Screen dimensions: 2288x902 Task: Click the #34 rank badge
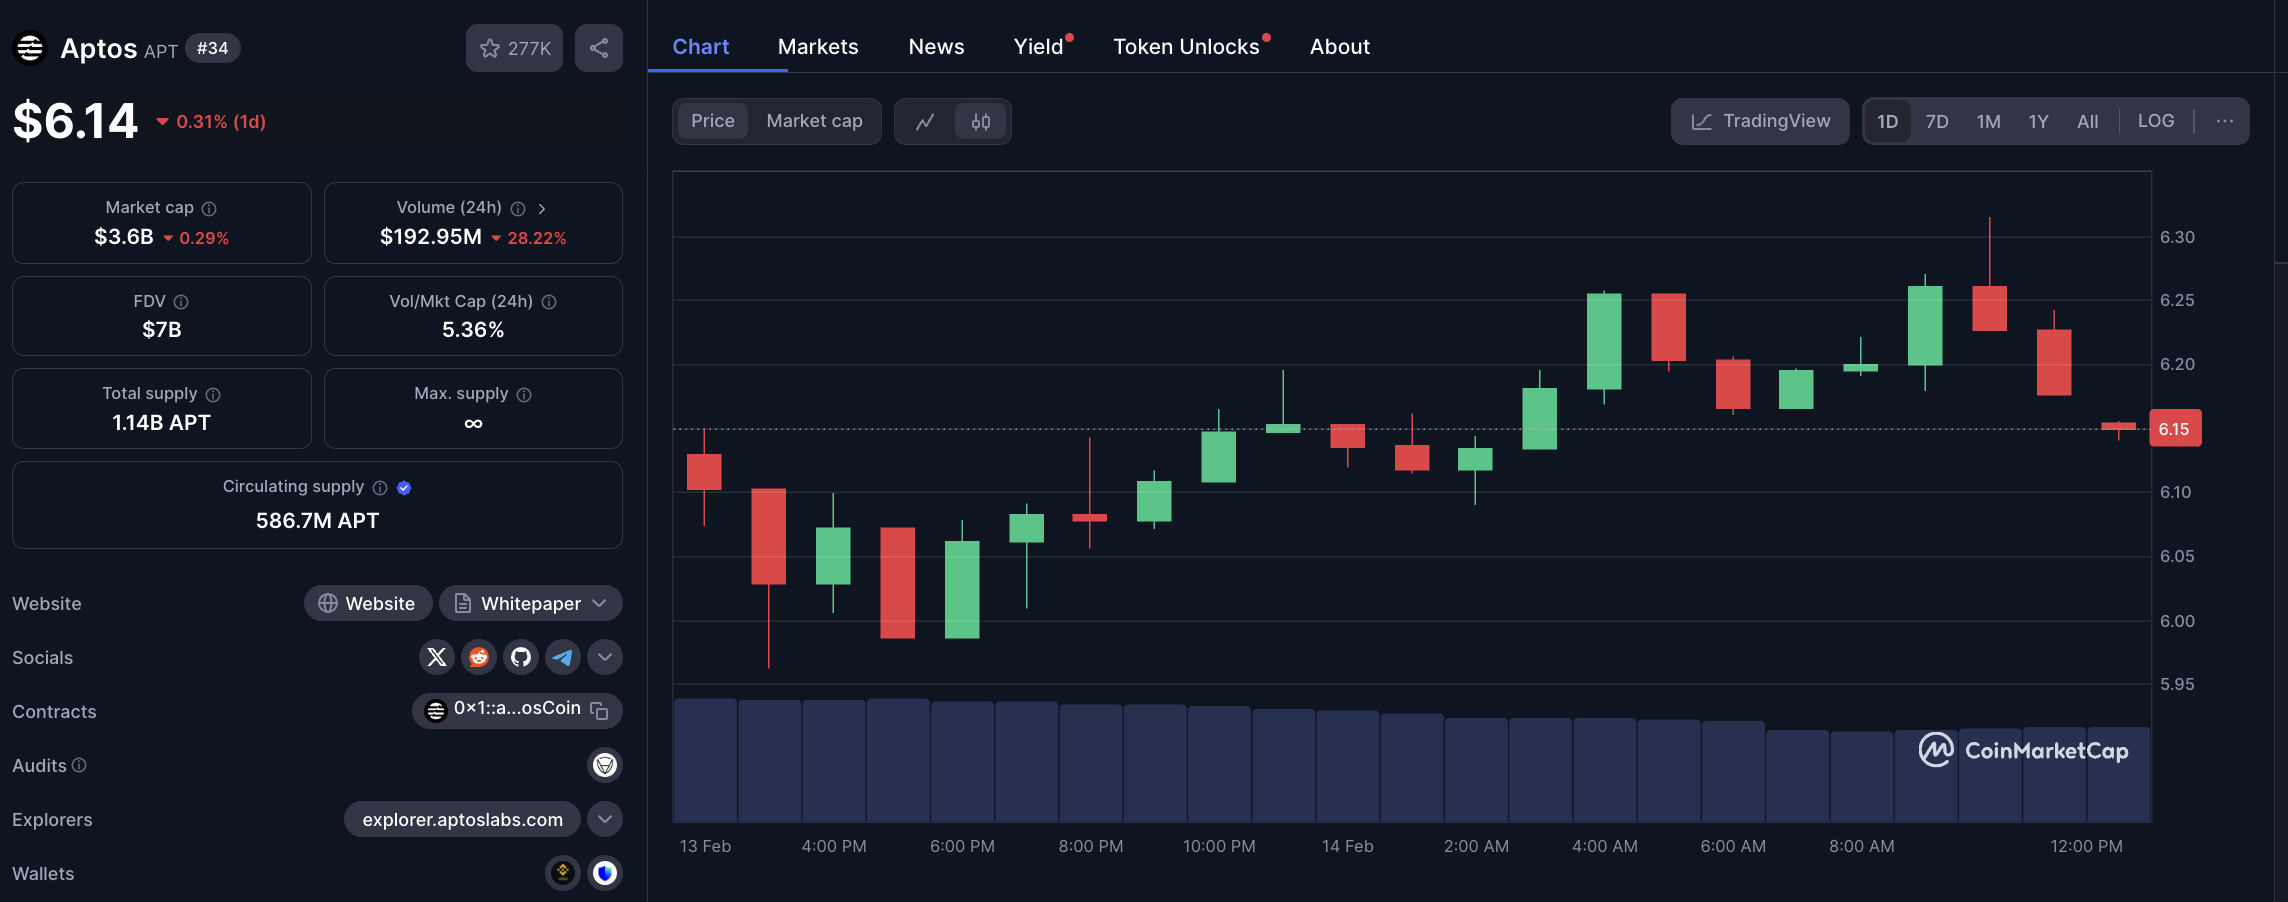[212, 48]
